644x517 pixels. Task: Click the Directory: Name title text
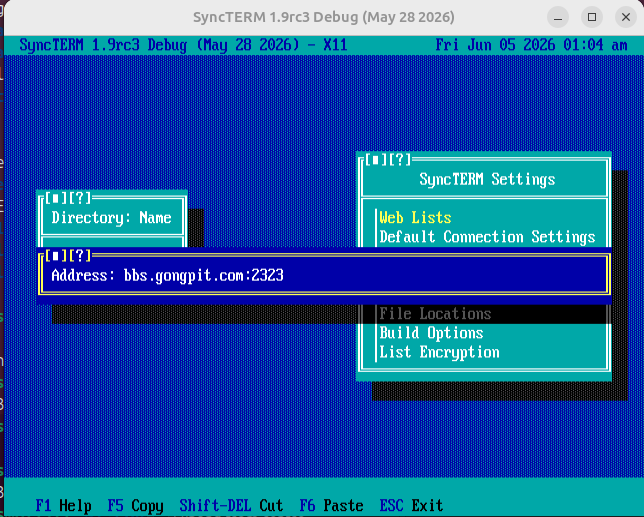pyautogui.click(x=111, y=218)
